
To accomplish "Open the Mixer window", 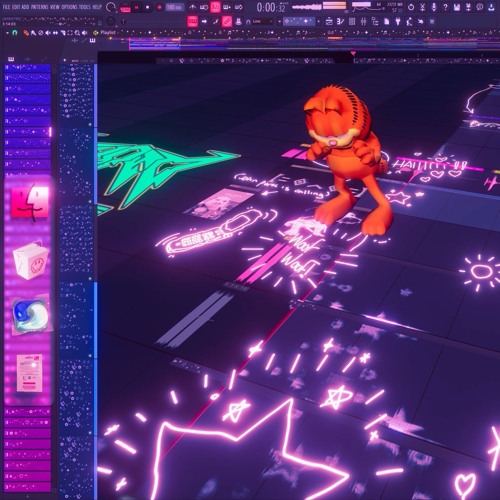I will click(363, 21).
